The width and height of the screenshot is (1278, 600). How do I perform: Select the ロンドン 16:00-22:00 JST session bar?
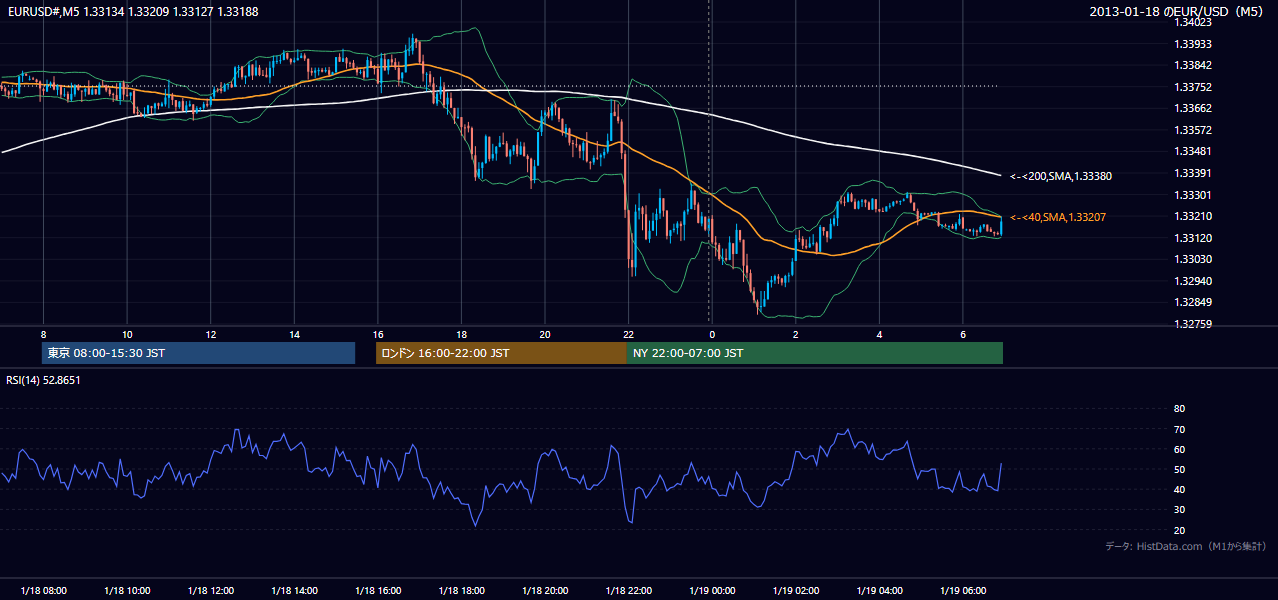point(501,353)
